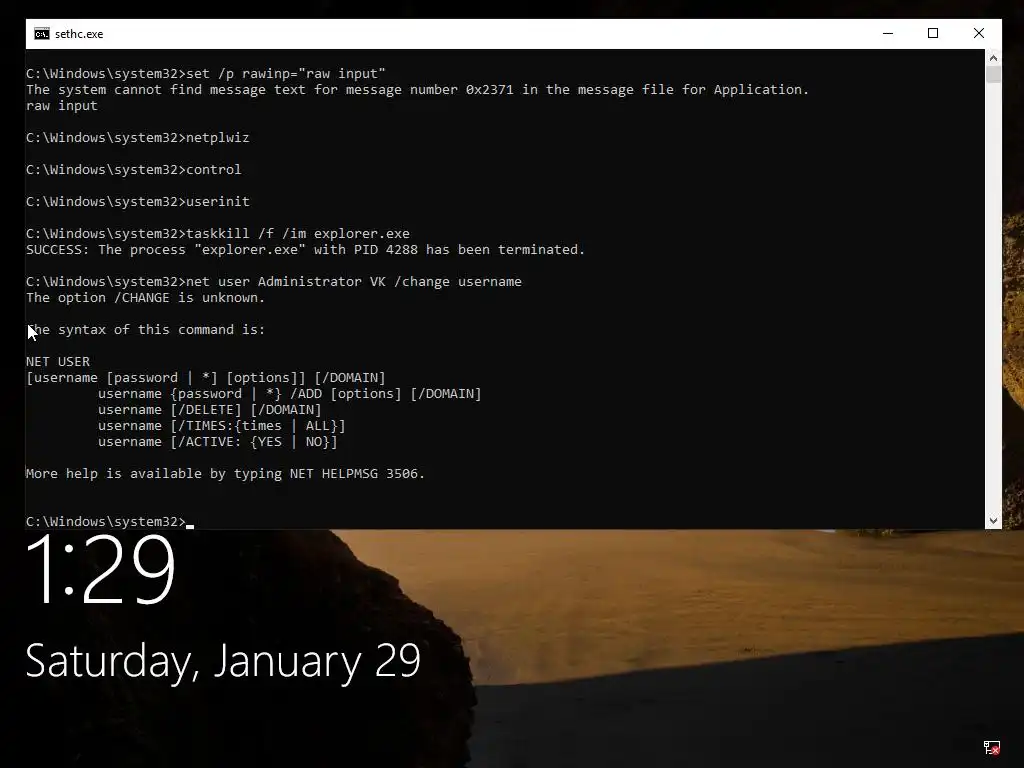
Task: Click the '[username [password | *] [options]]' syntax line
Action: pyautogui.click(x=206, y=377)
